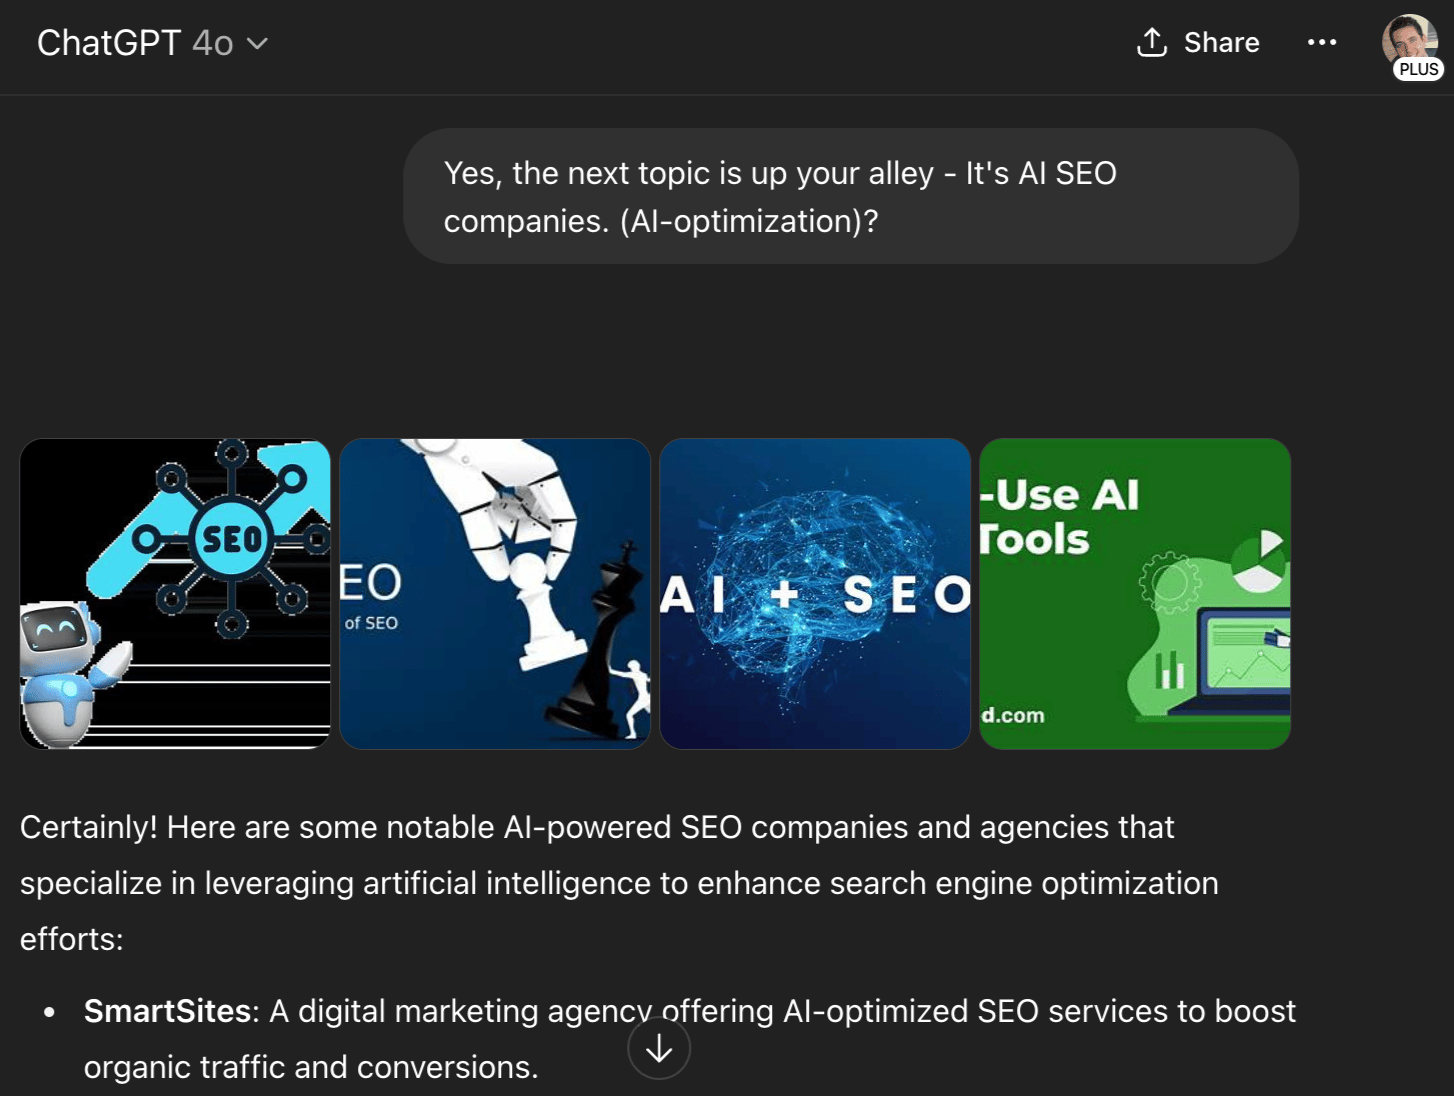Open the SEO robot network thumbnail image
The width and height of the screenshot is (1454, 1096).
click(175, 594)
